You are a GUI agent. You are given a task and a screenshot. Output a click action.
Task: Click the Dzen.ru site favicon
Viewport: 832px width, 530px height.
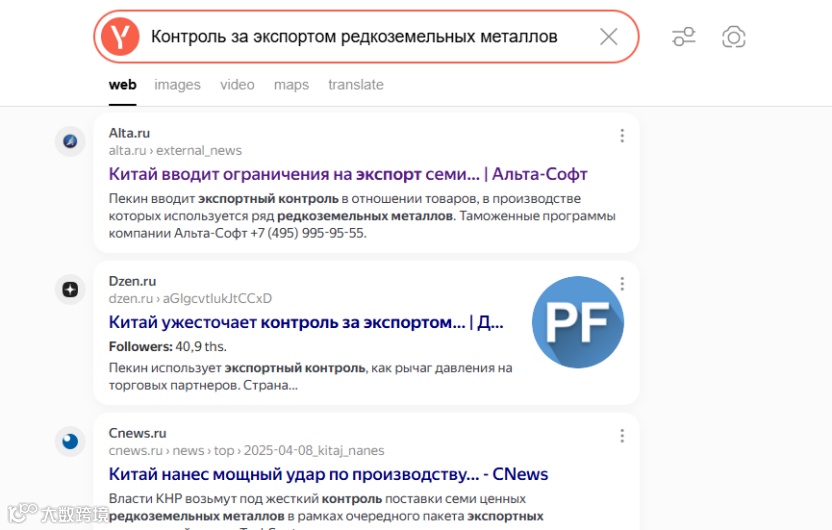coord(70,289)
